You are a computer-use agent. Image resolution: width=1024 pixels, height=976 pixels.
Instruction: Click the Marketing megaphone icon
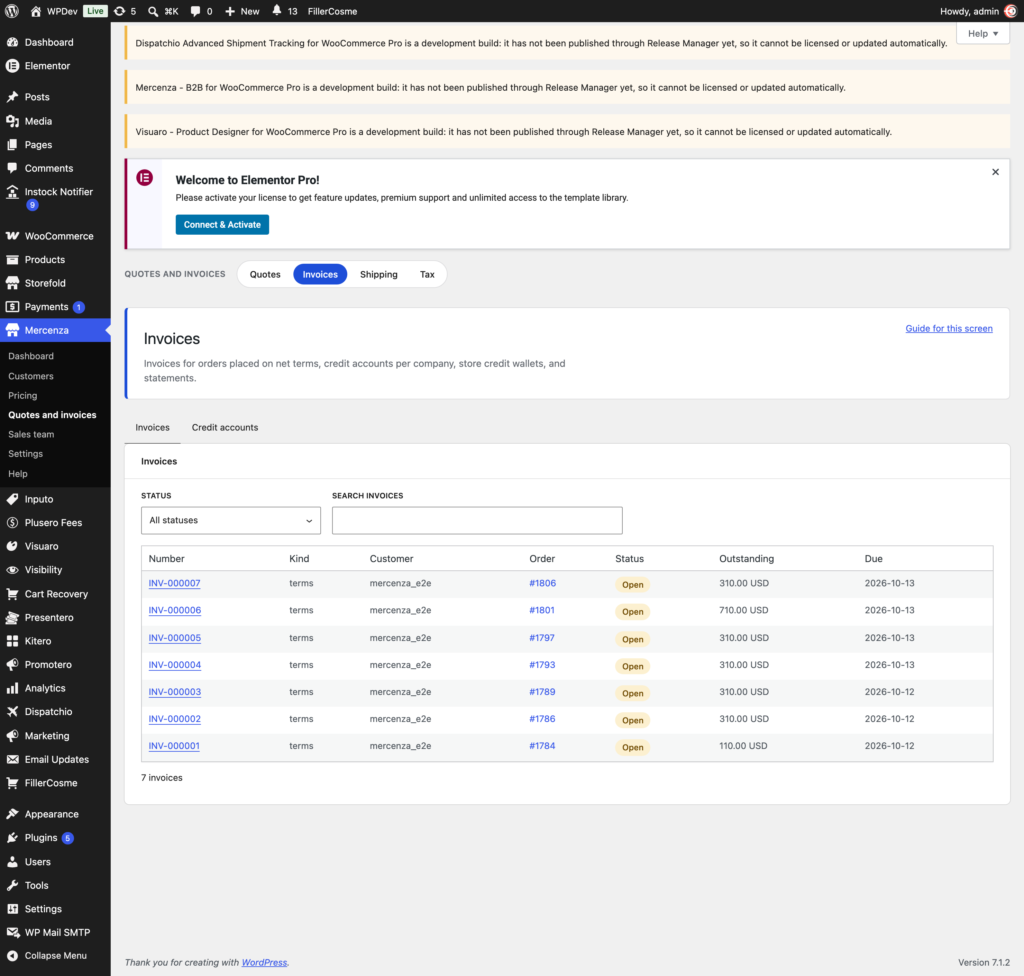tap(12, 736)
